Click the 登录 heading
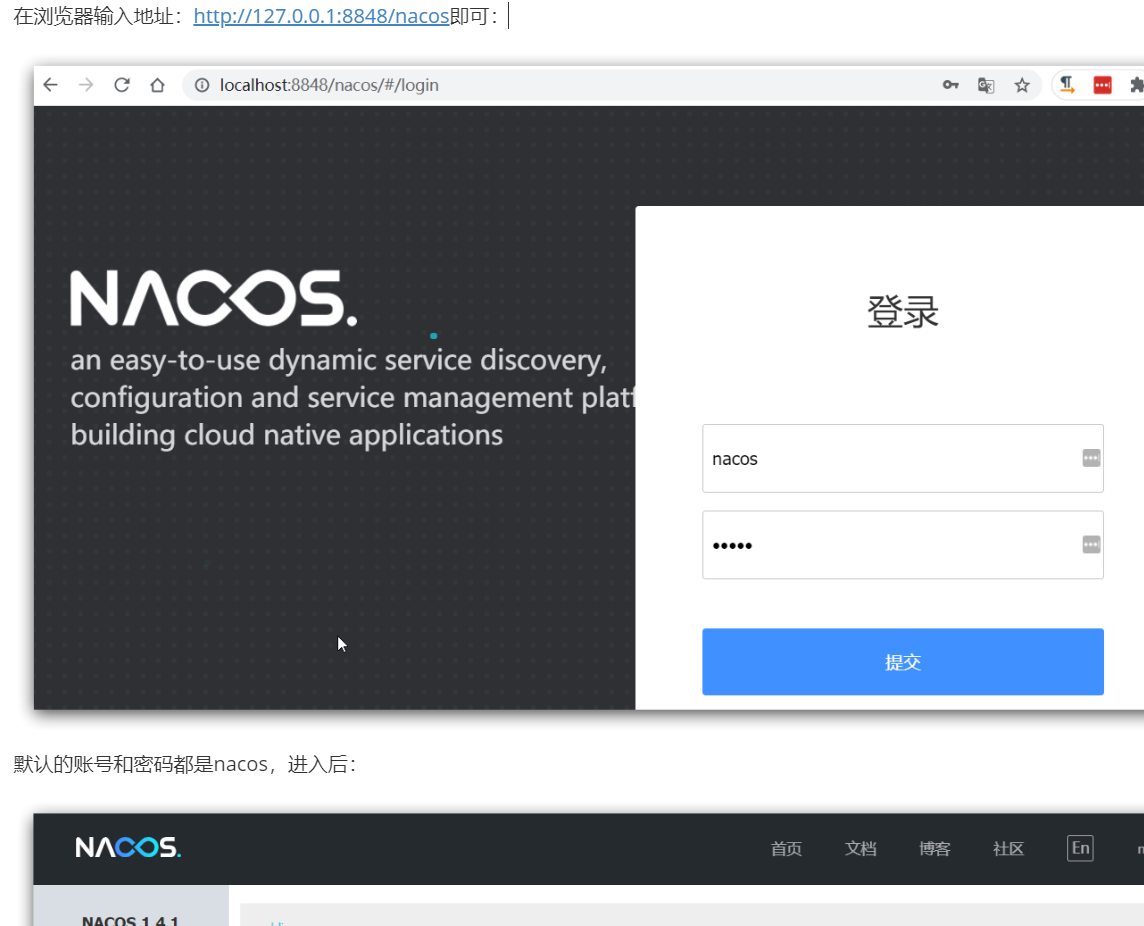This screenshot has height=926, width=1144. [x=903, y=312]
